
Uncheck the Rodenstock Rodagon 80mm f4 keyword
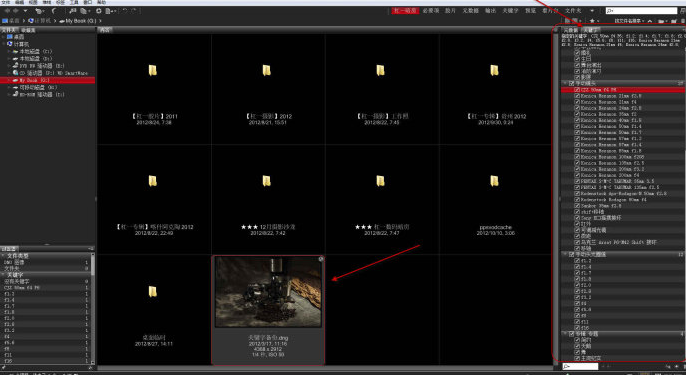pyautogui.click(x=577, y=200)
